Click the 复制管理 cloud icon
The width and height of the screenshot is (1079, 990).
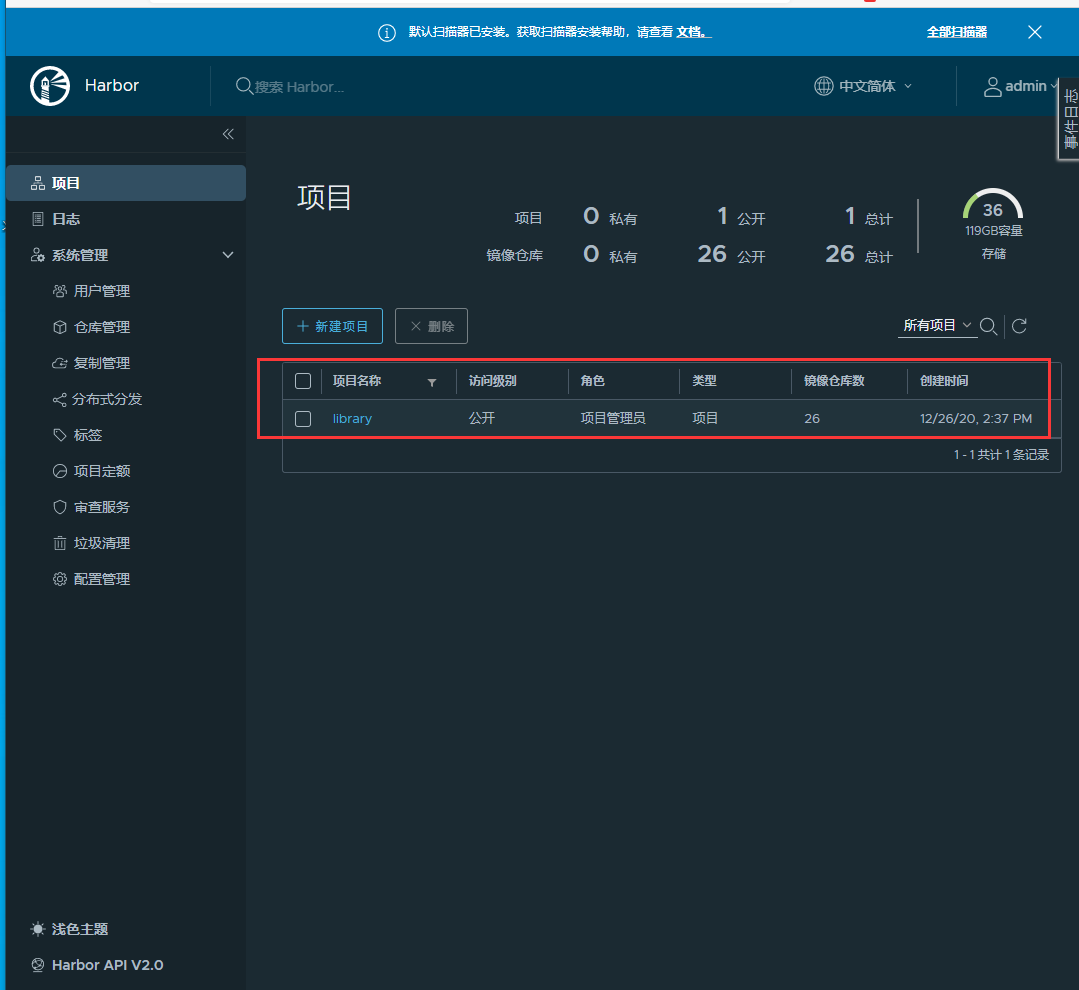[x=60, y=363]
